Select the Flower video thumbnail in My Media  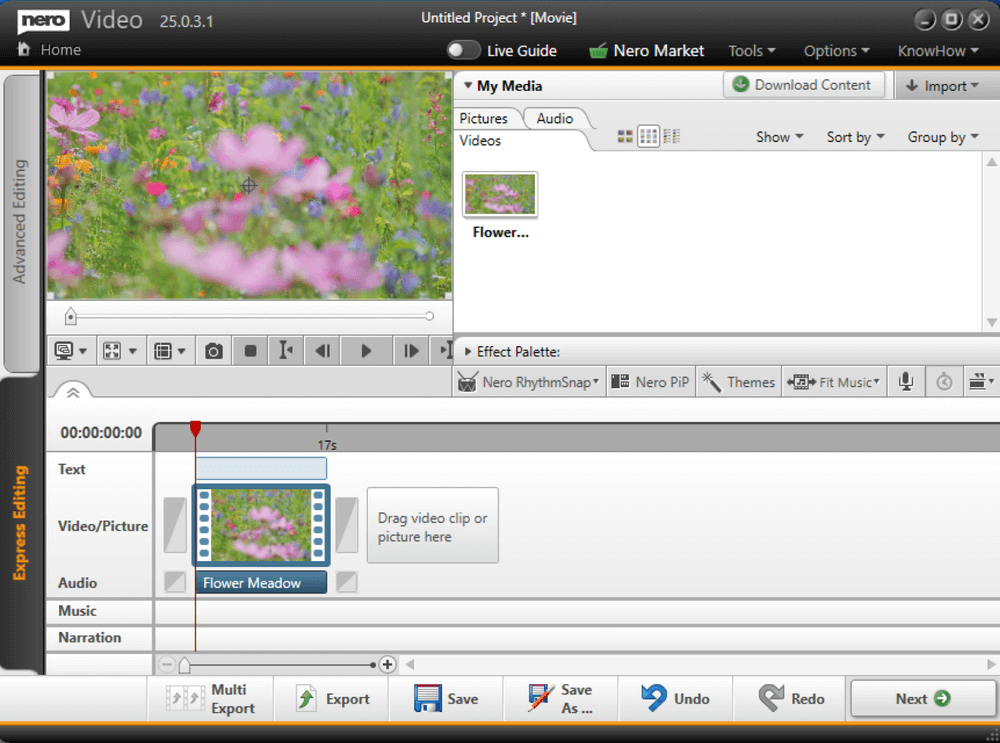coord(500,195)
